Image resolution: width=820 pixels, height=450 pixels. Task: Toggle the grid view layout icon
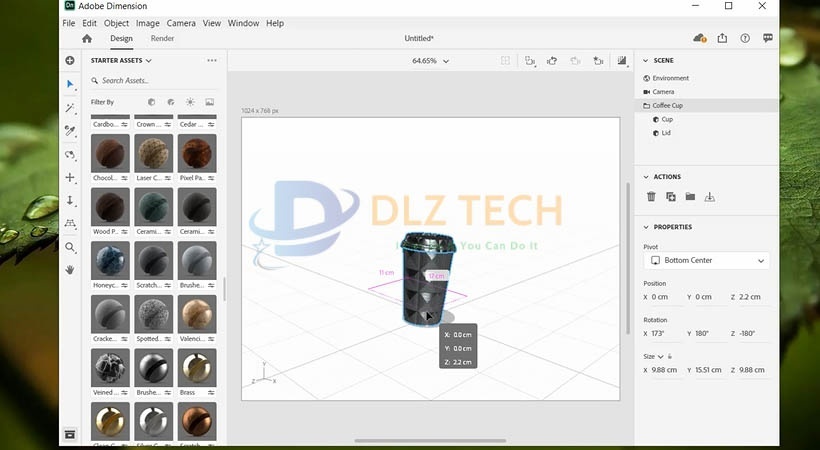tap(505, 61)
